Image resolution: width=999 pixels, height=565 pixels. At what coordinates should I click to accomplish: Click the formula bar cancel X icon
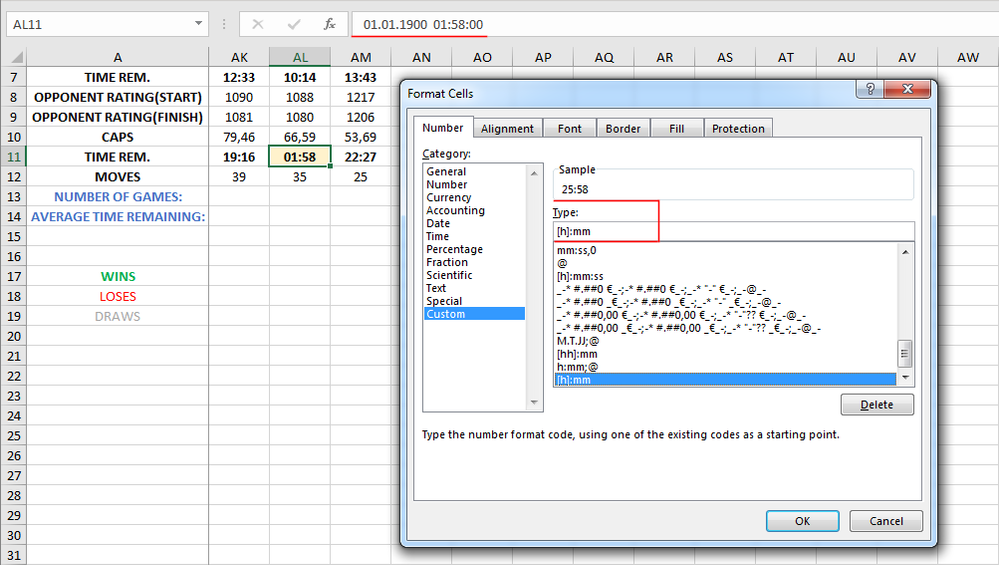point(257,24)
